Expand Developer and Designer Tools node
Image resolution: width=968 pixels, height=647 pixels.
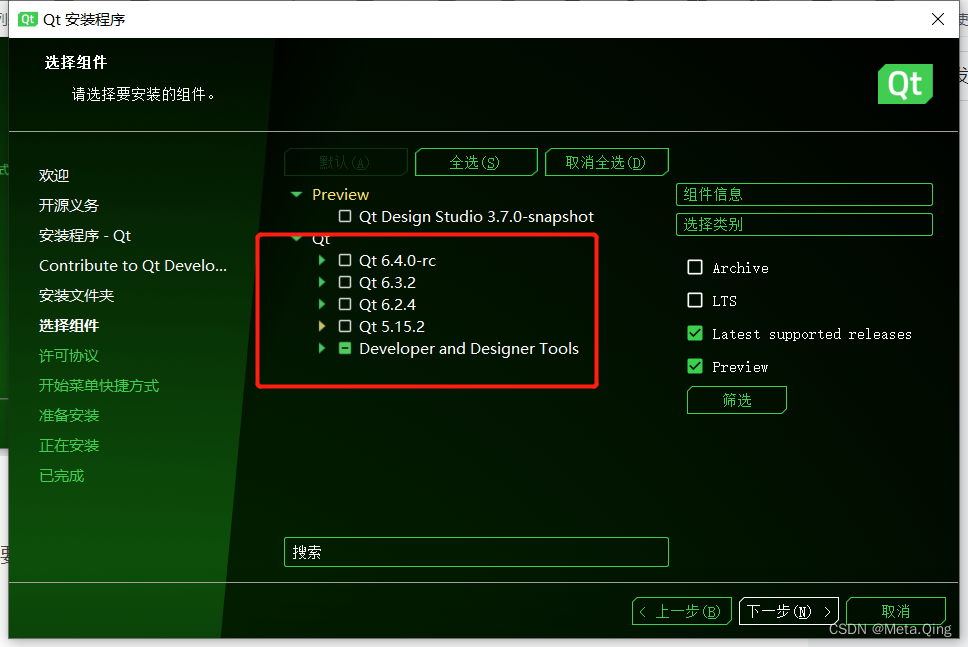click(x=322, y=348)
